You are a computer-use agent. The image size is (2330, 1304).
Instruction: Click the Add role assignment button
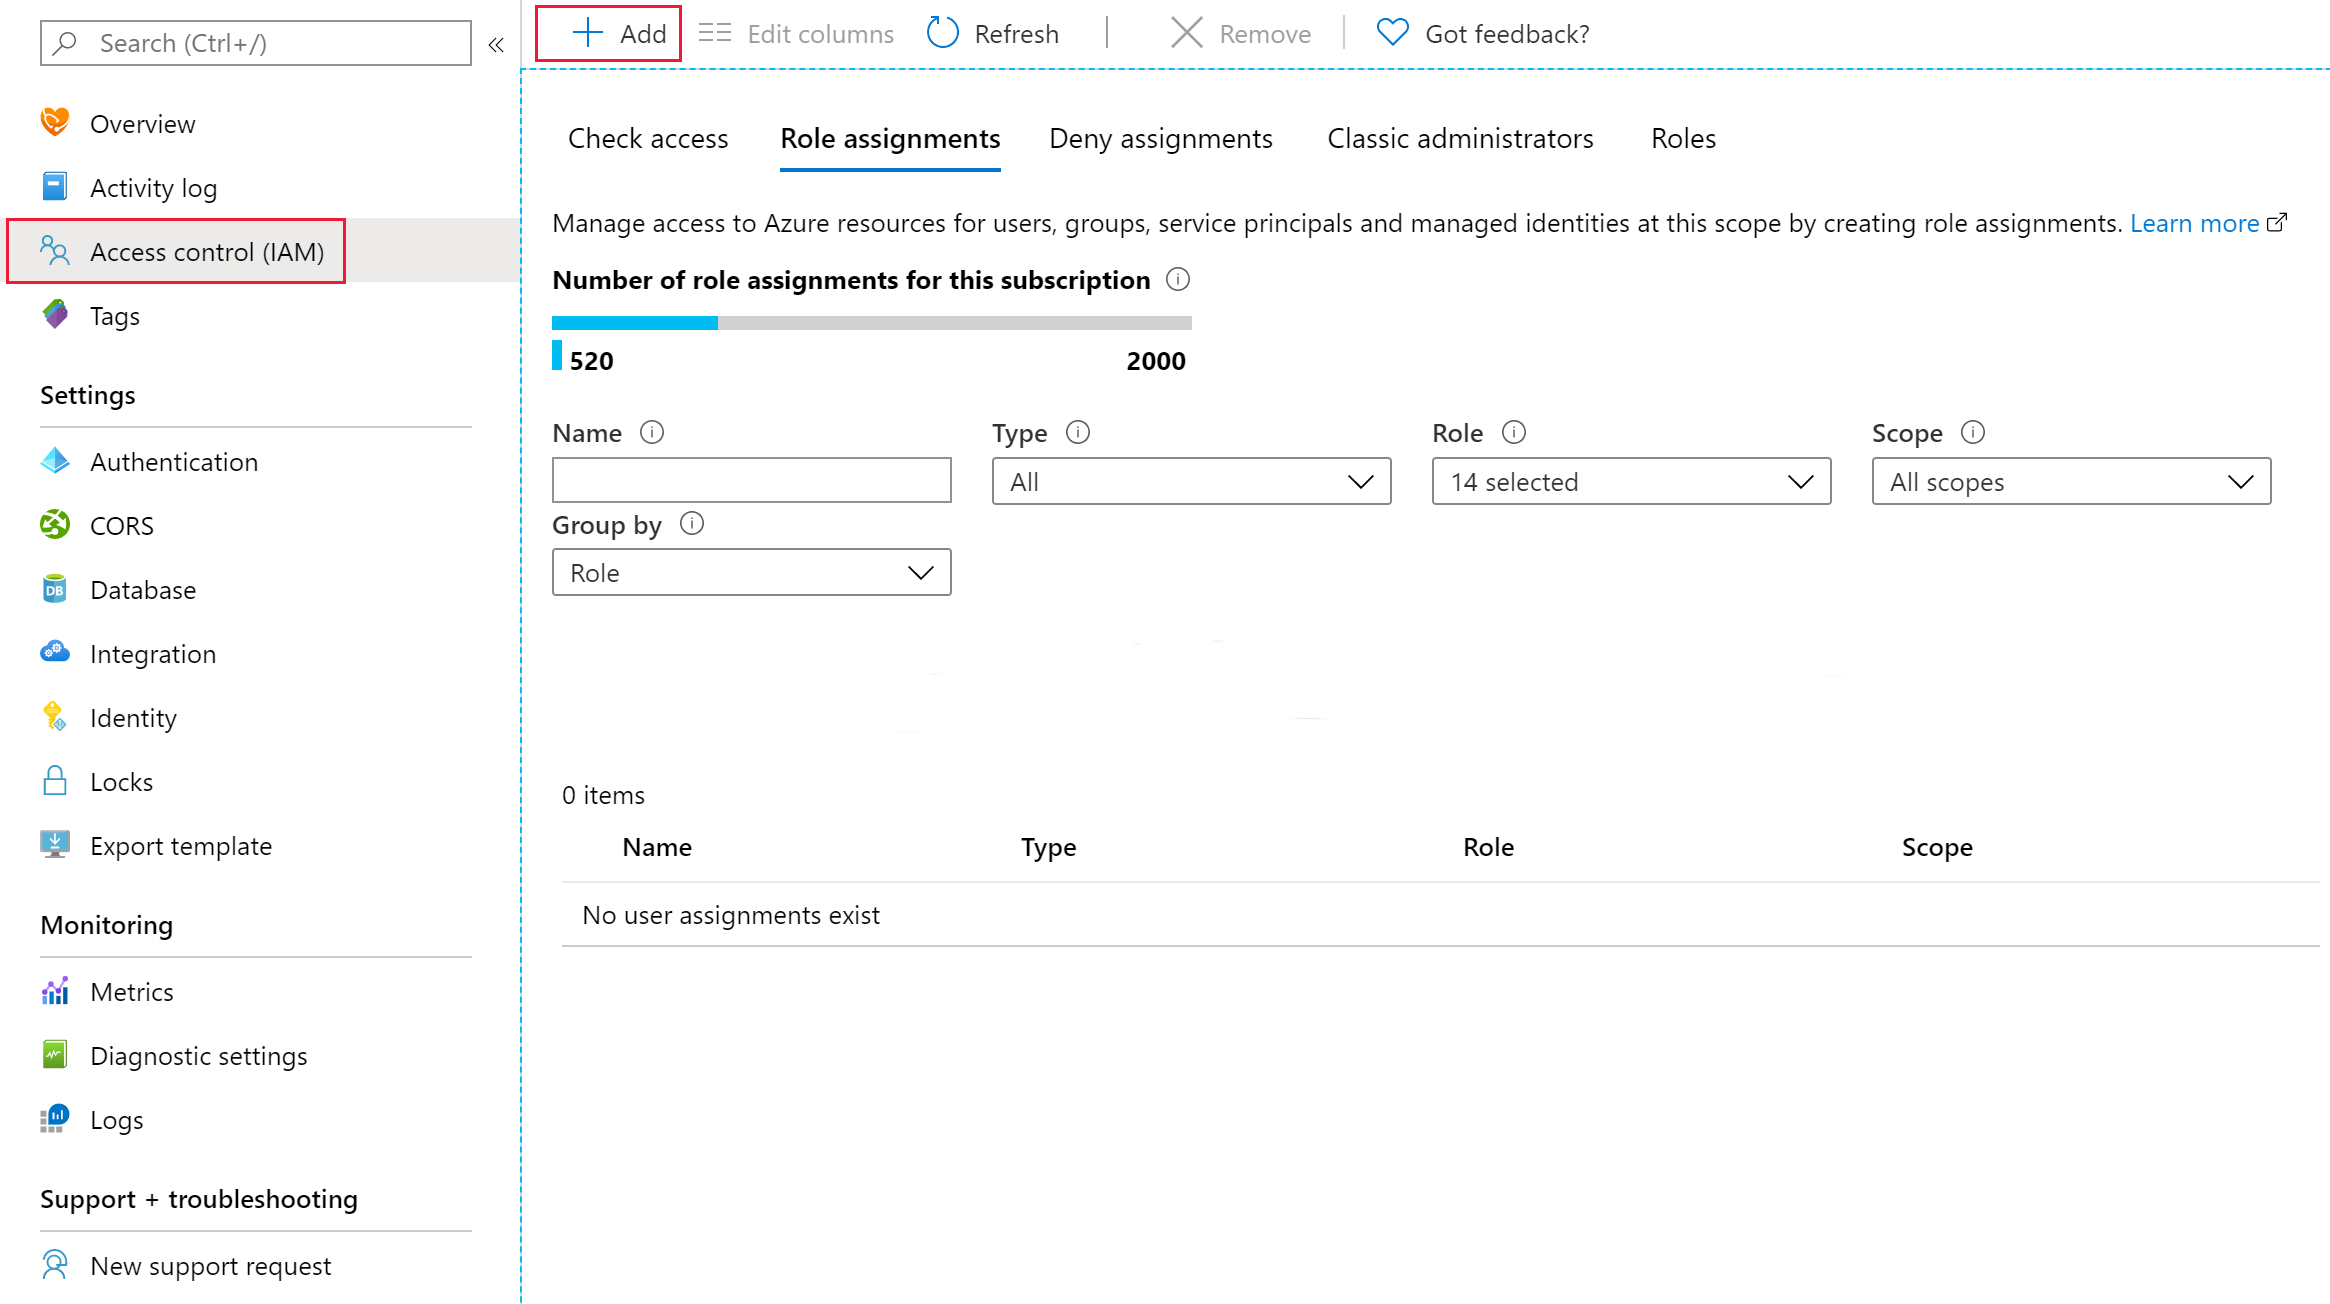pos(616,32)
